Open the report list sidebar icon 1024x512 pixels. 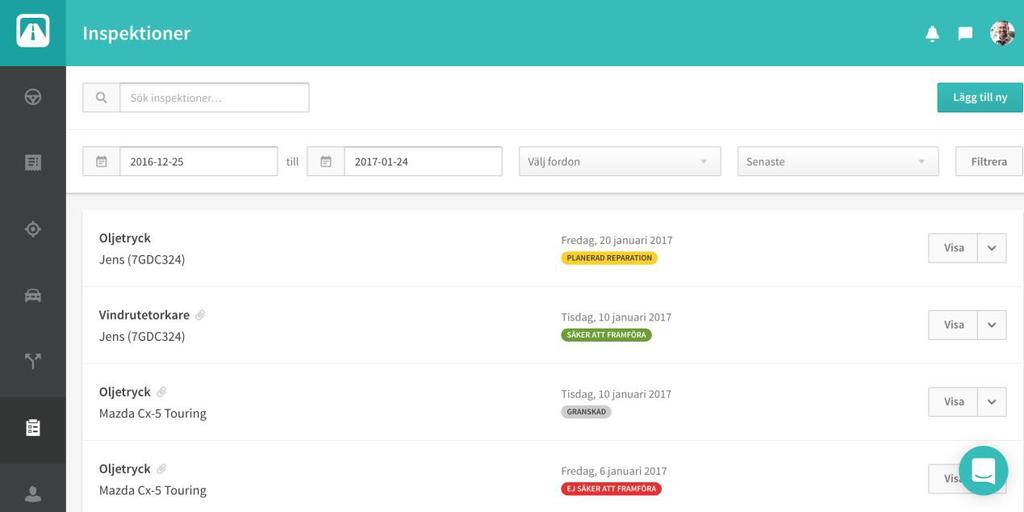coord(33,163)
